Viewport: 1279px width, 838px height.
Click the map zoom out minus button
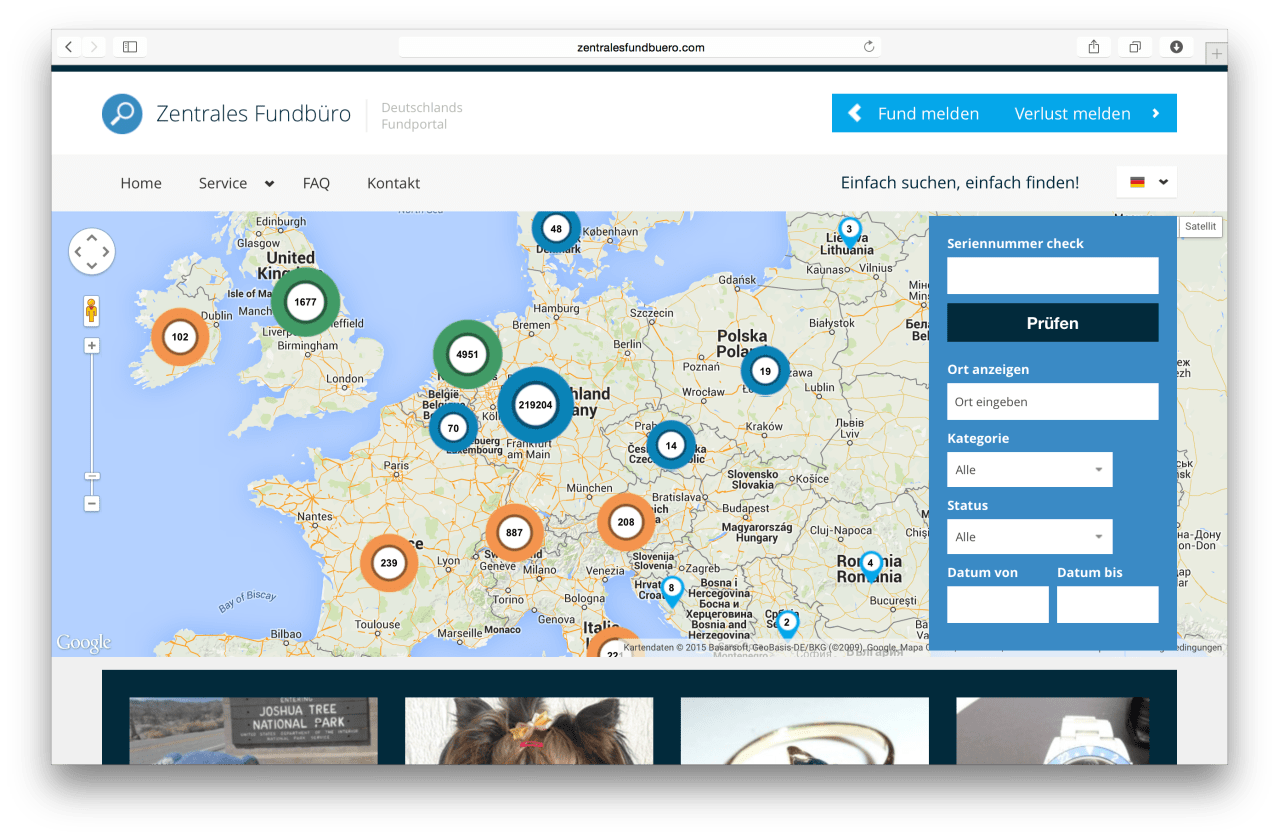coord(92,504)
